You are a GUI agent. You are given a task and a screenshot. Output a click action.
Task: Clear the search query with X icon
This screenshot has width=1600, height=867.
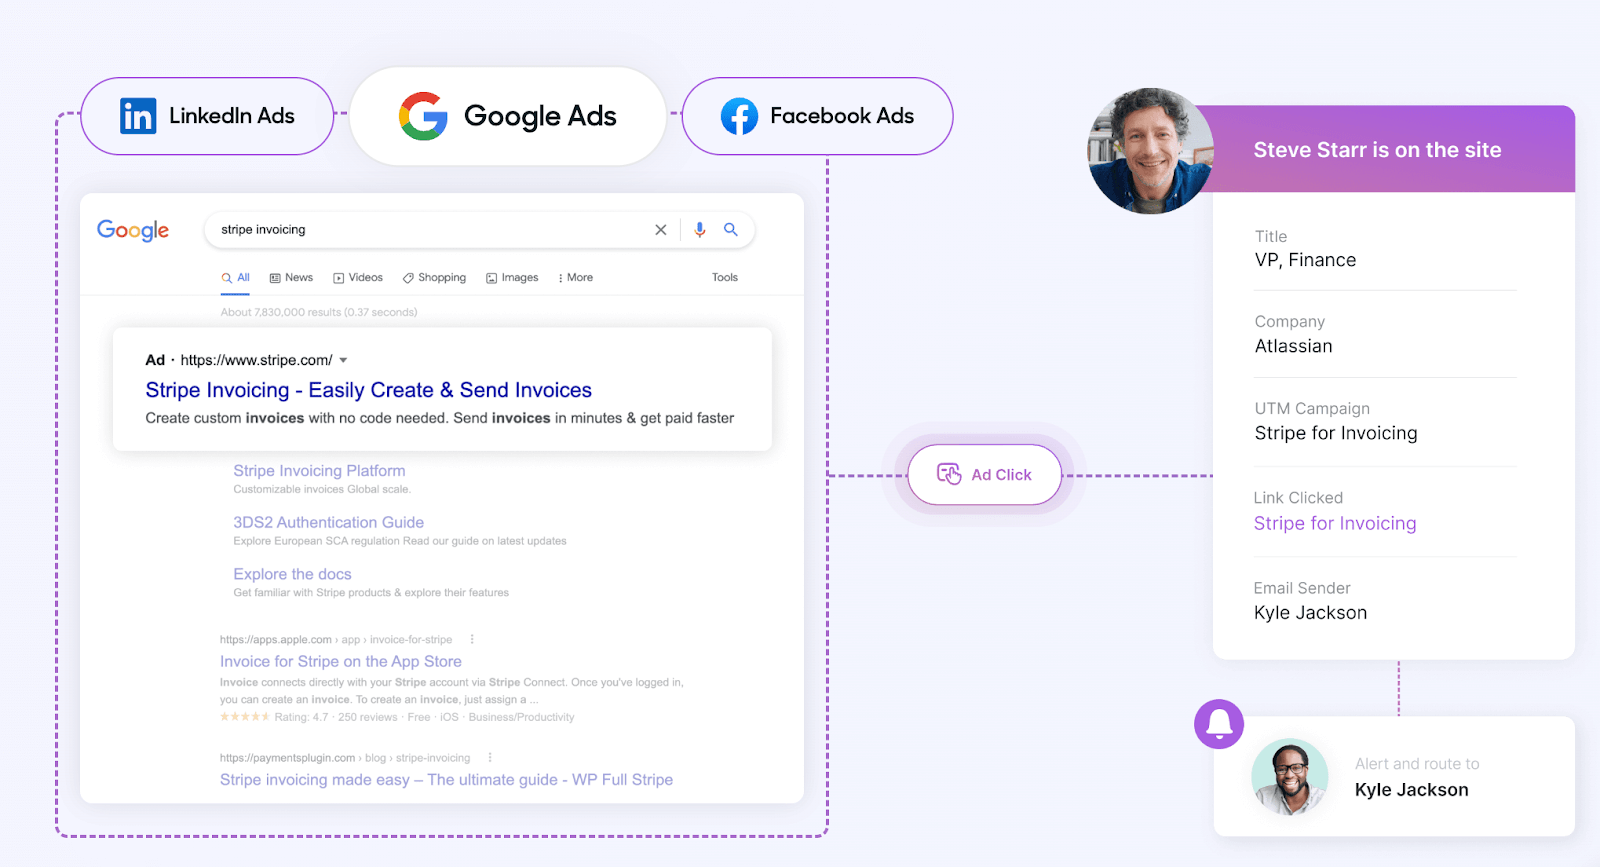coord(661,230)
